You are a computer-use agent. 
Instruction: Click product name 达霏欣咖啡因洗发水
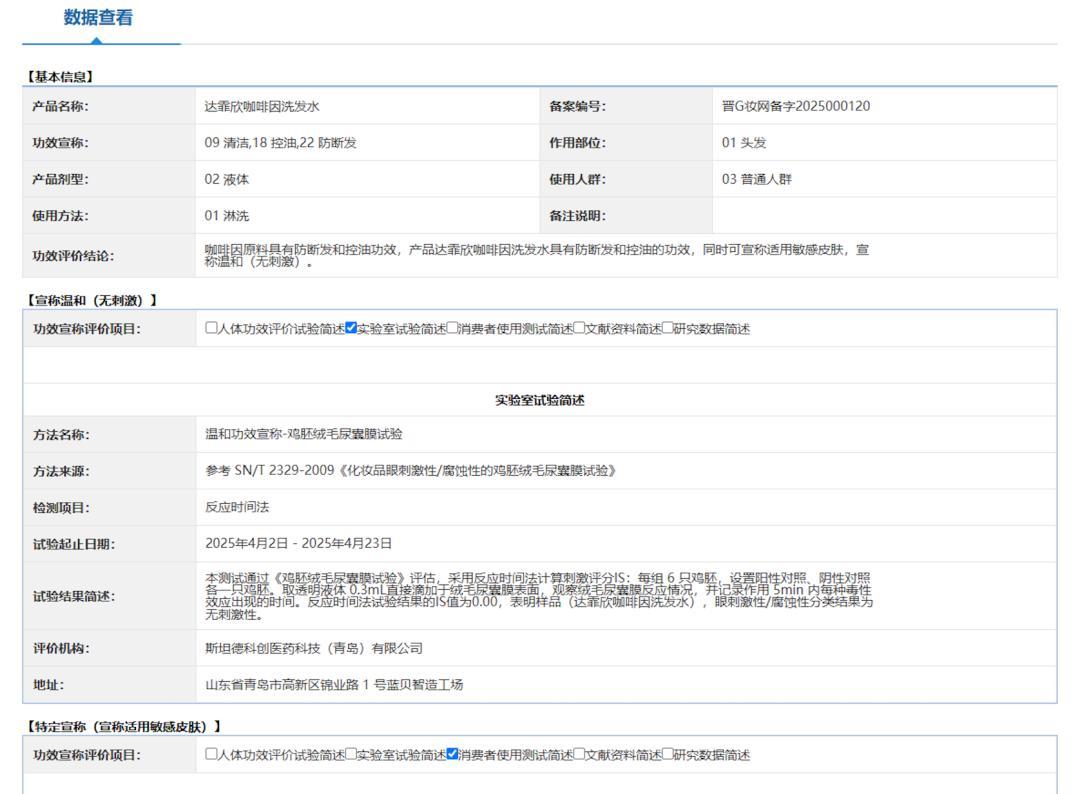pyautogui.click(x=262, y=106)
